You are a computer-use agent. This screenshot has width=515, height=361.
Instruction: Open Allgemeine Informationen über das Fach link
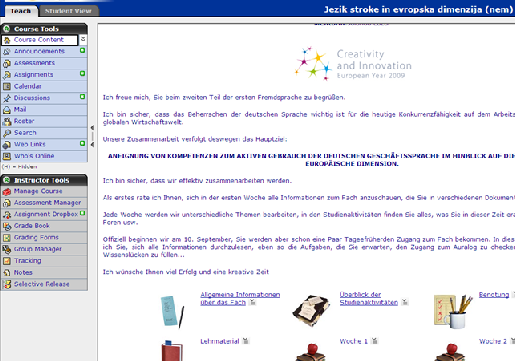pyautogui.click(x=240, y=298)
